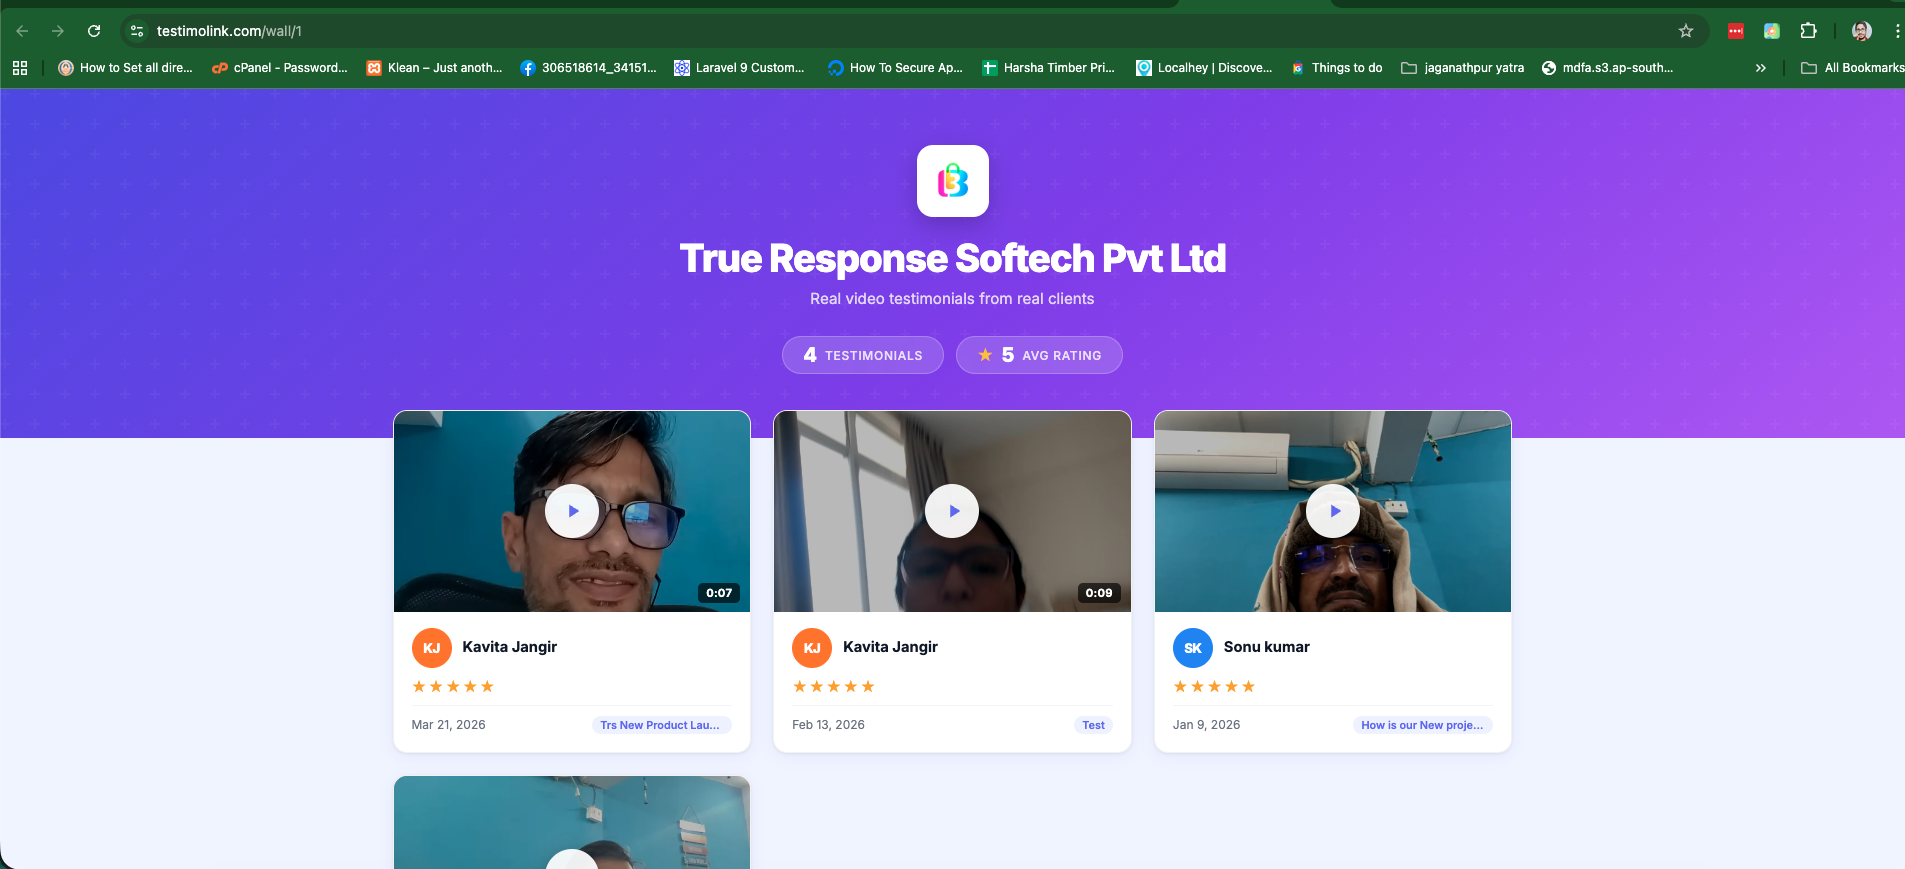Click Kavita Jangir name on Feb 13 card
1905x869 pixels.
click(890, 647)
